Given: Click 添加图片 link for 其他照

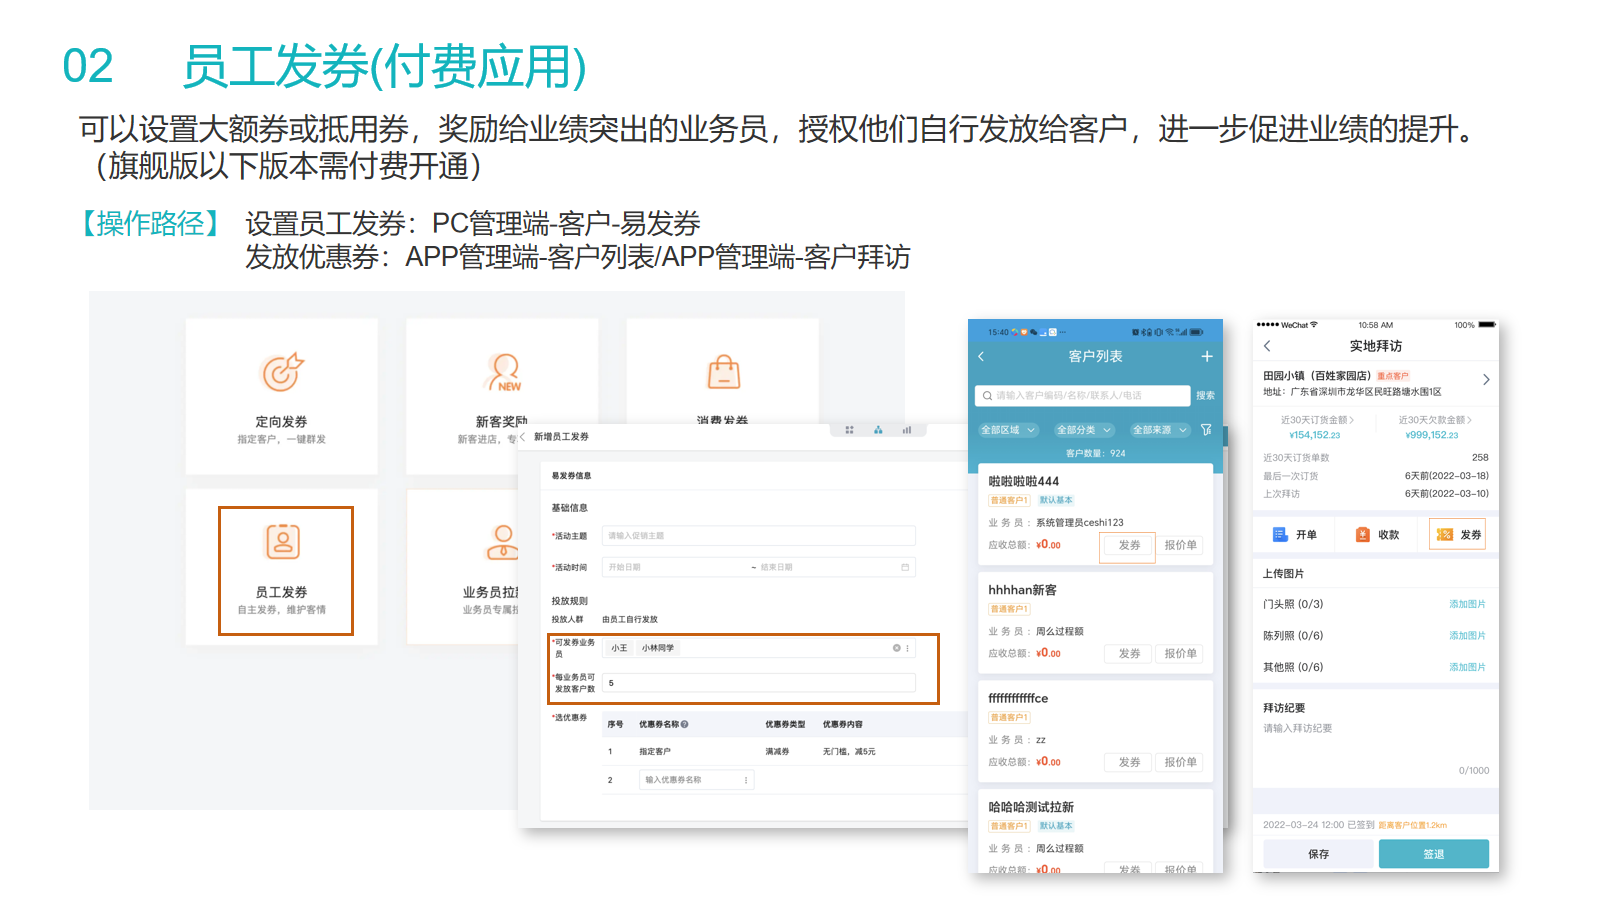Looking at the screenshot, I should 1467,667.
